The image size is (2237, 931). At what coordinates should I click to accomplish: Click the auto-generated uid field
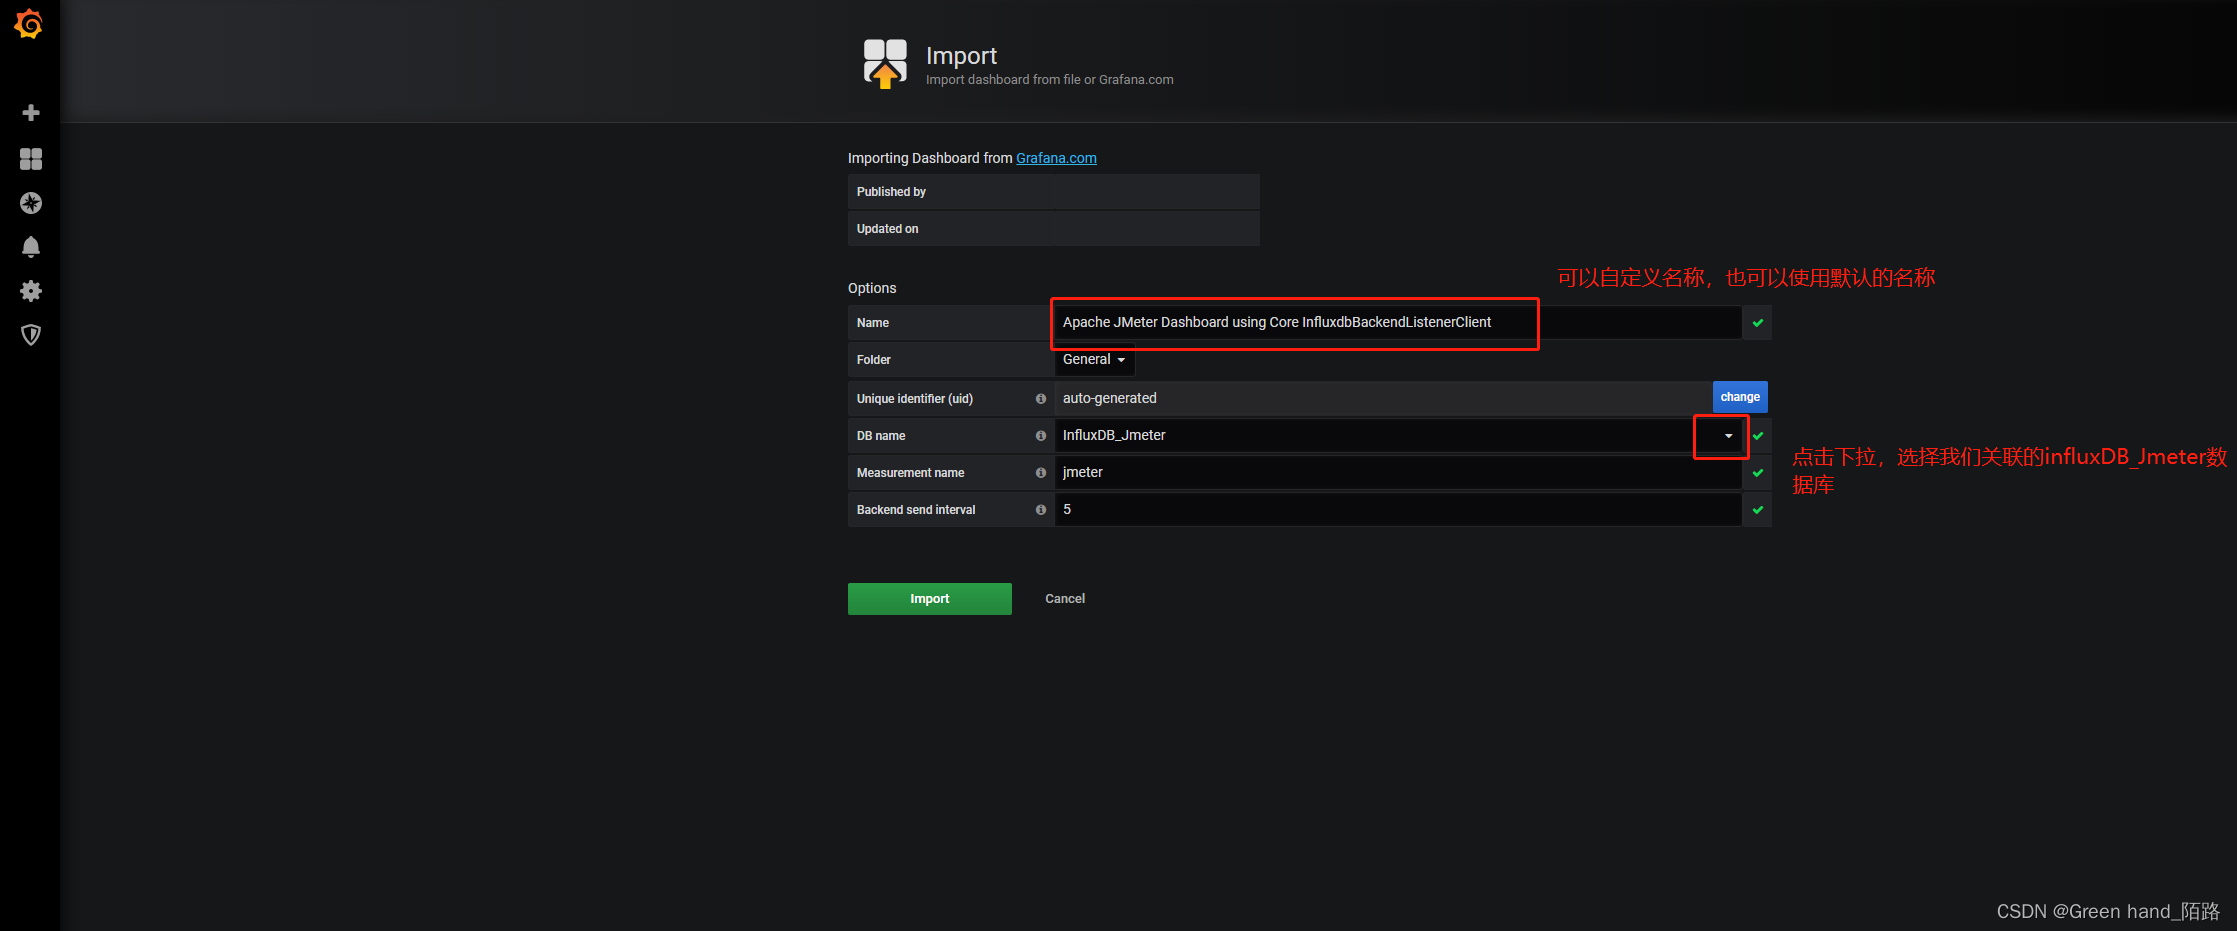(x=1383, y=398)
